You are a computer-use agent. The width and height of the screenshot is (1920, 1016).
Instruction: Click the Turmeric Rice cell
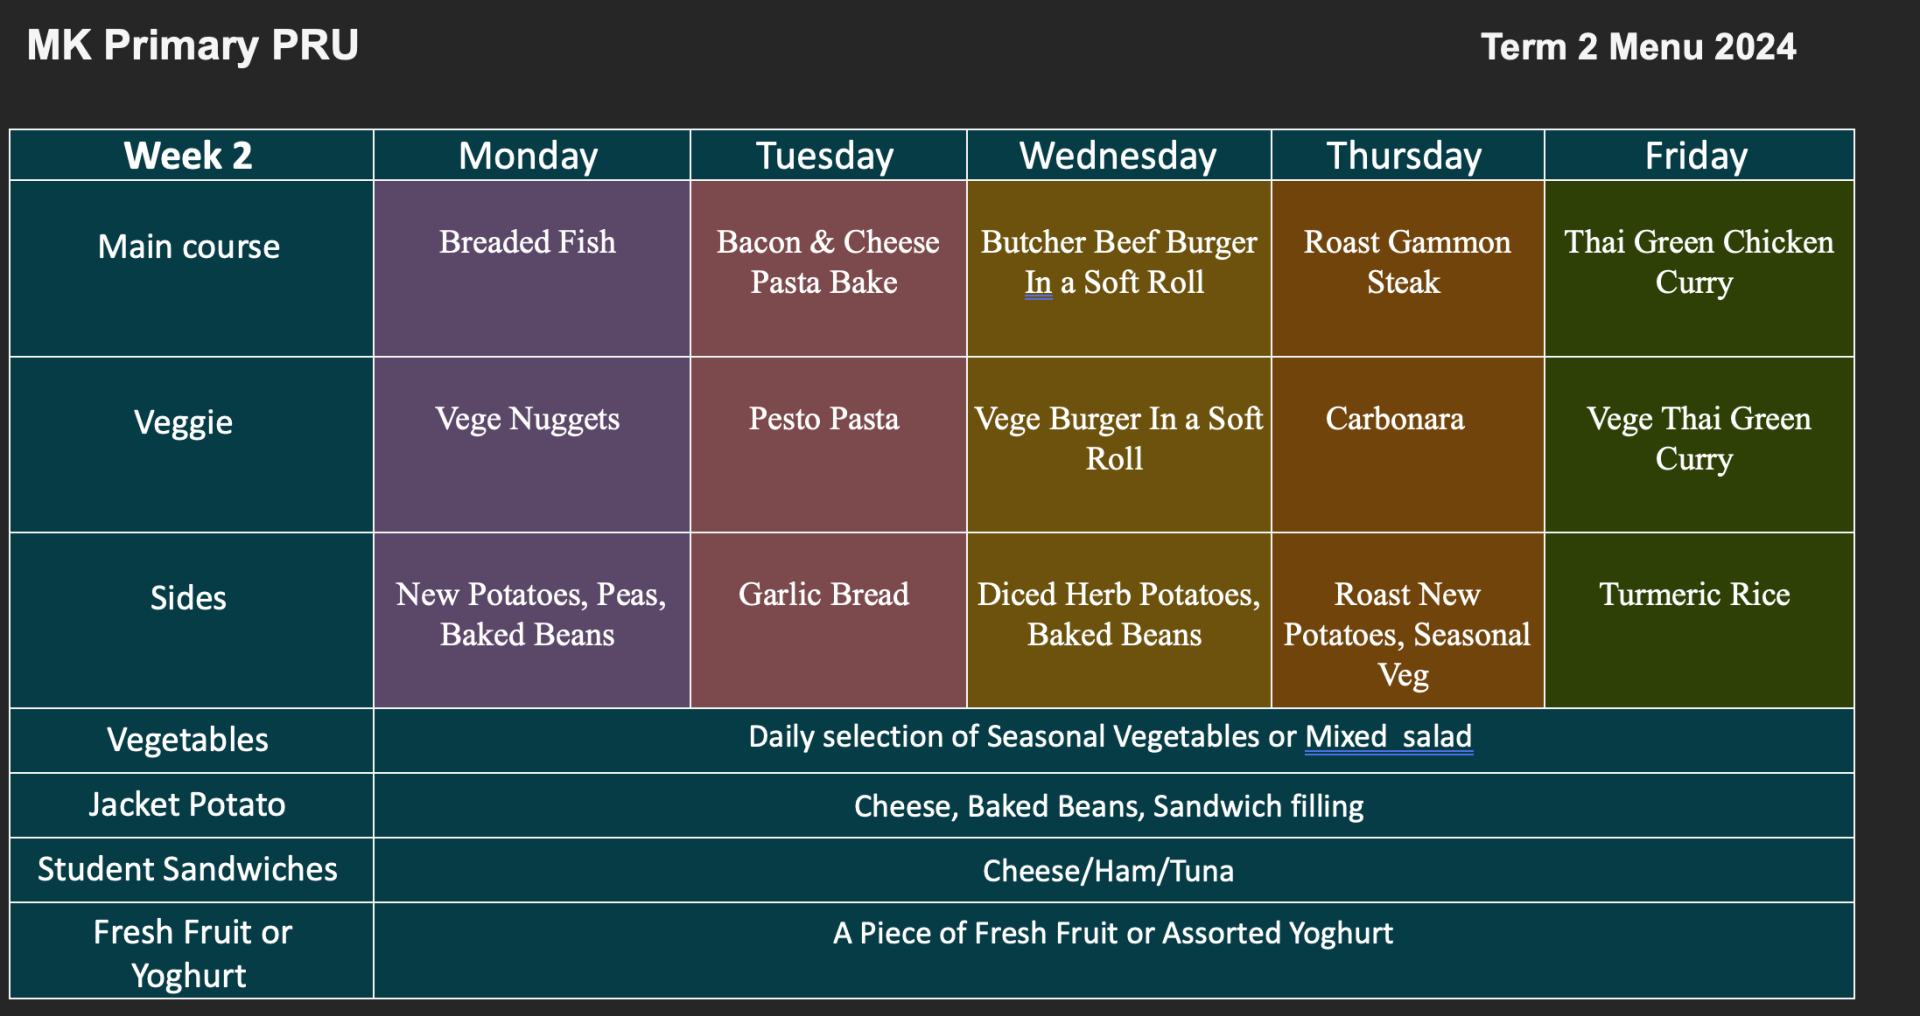point(1699,620)
